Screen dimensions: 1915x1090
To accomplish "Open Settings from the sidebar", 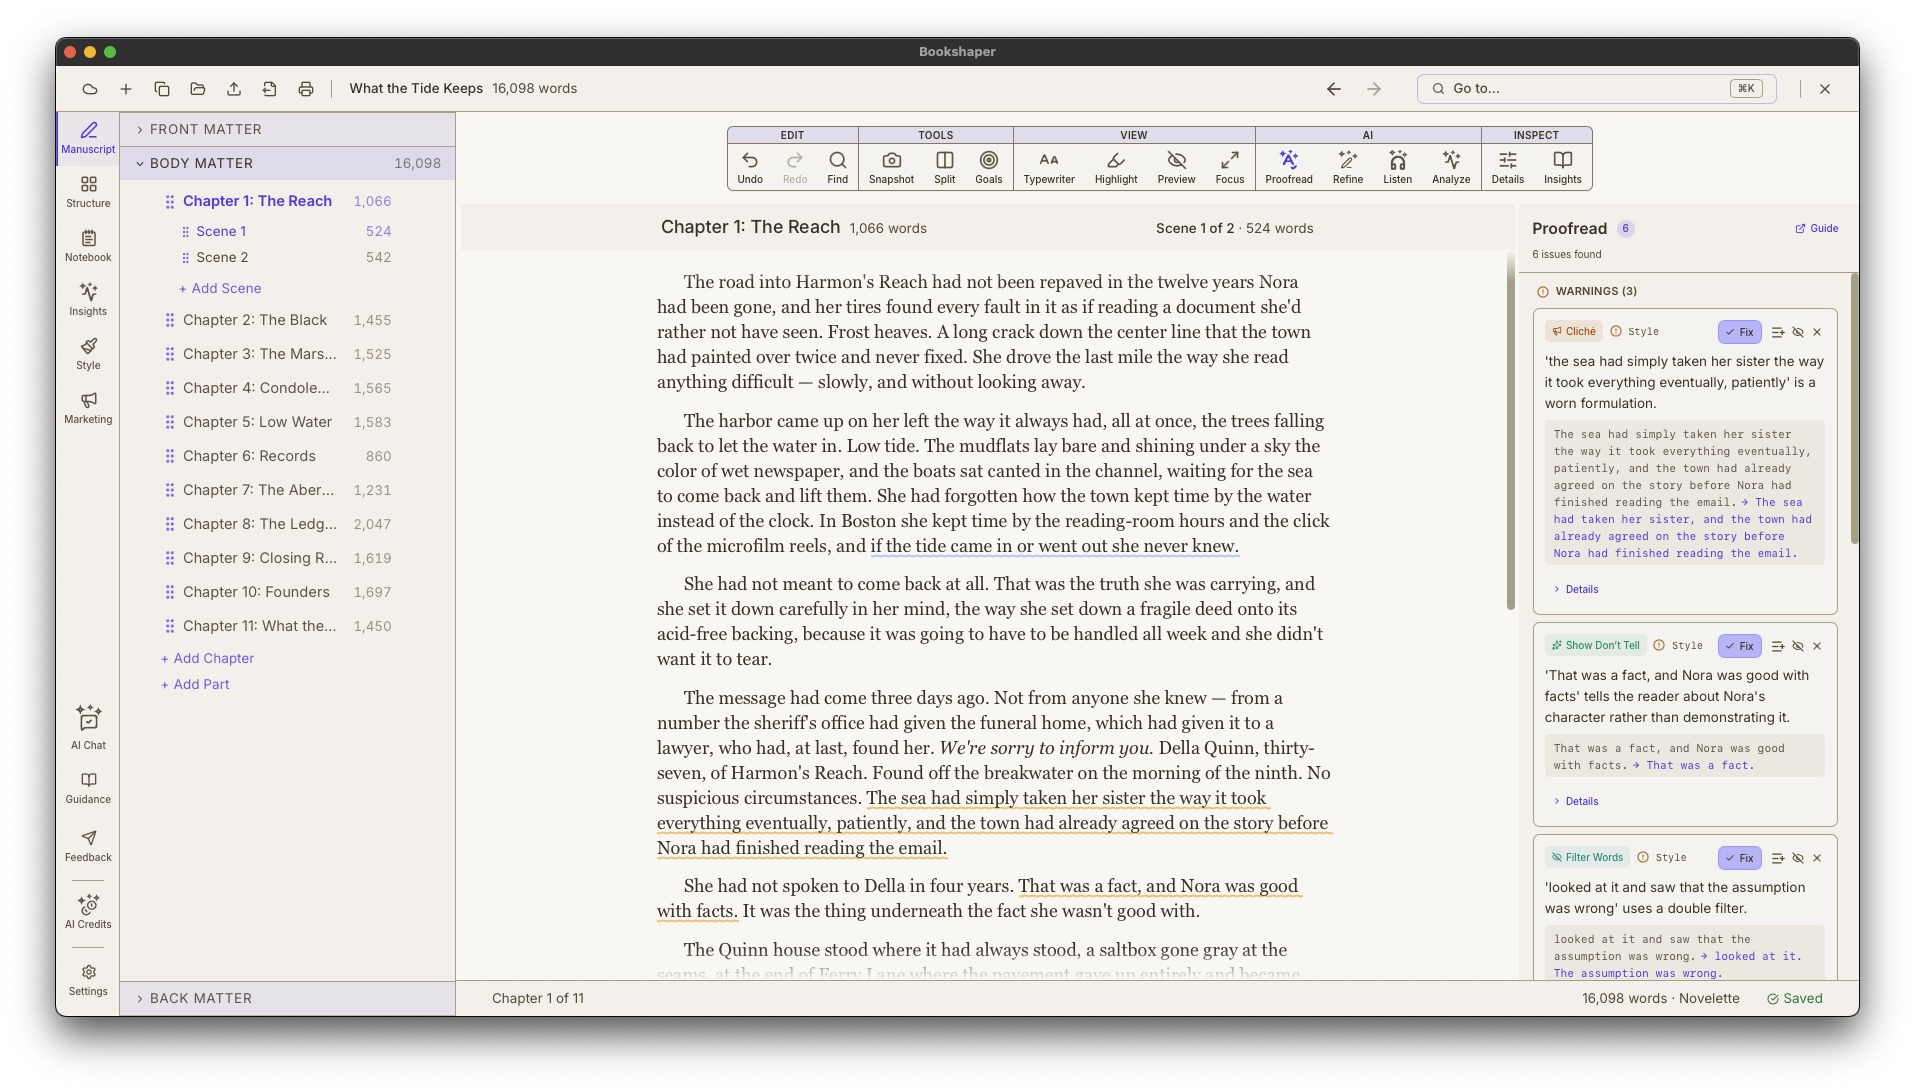I will [x=88, y=980].
